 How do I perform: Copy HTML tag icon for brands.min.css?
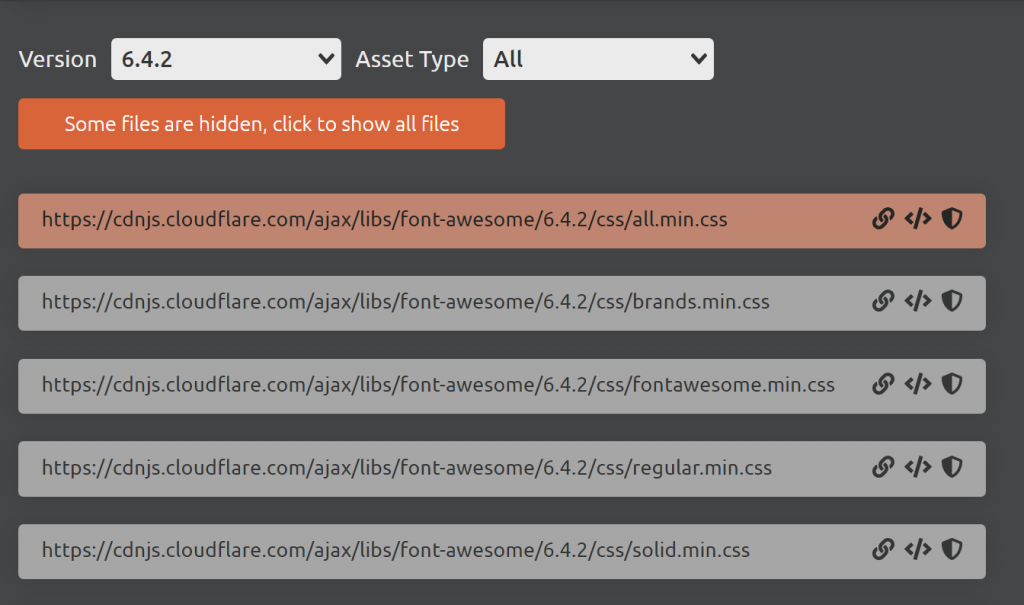(918, 301)
